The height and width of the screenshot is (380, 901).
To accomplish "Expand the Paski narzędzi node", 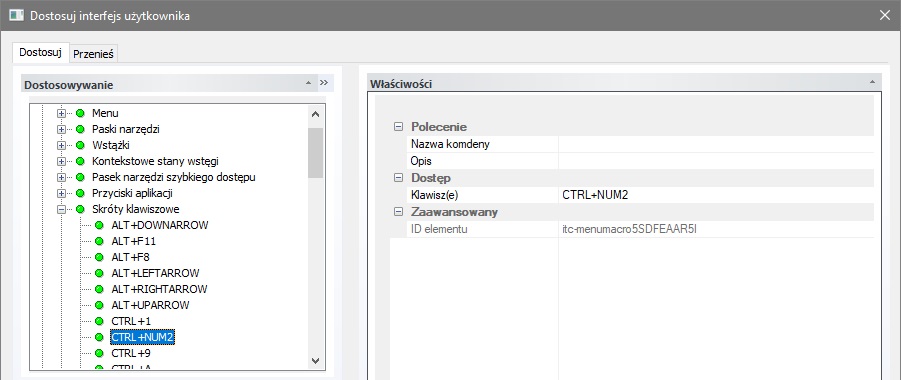I will point(61,129).
